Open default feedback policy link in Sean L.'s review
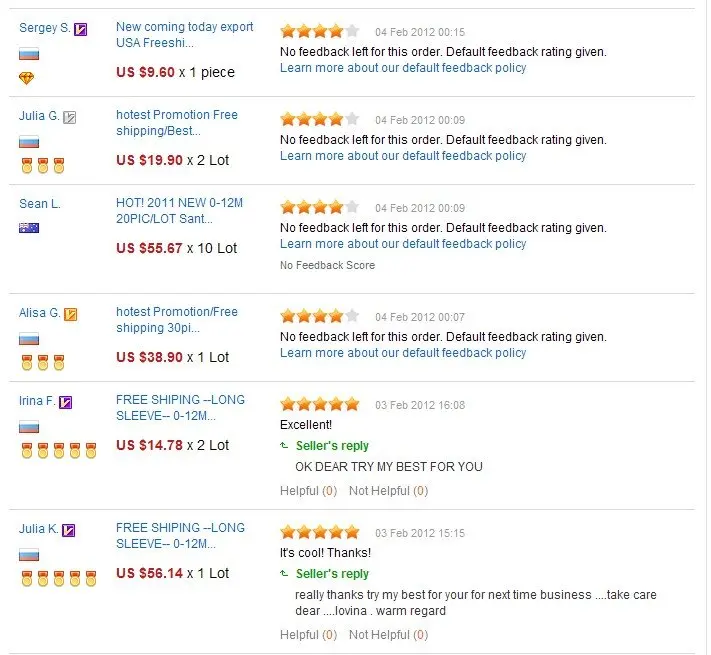This screenshot has width=711, height=655. pyautogui.click(x=403, y=244)
